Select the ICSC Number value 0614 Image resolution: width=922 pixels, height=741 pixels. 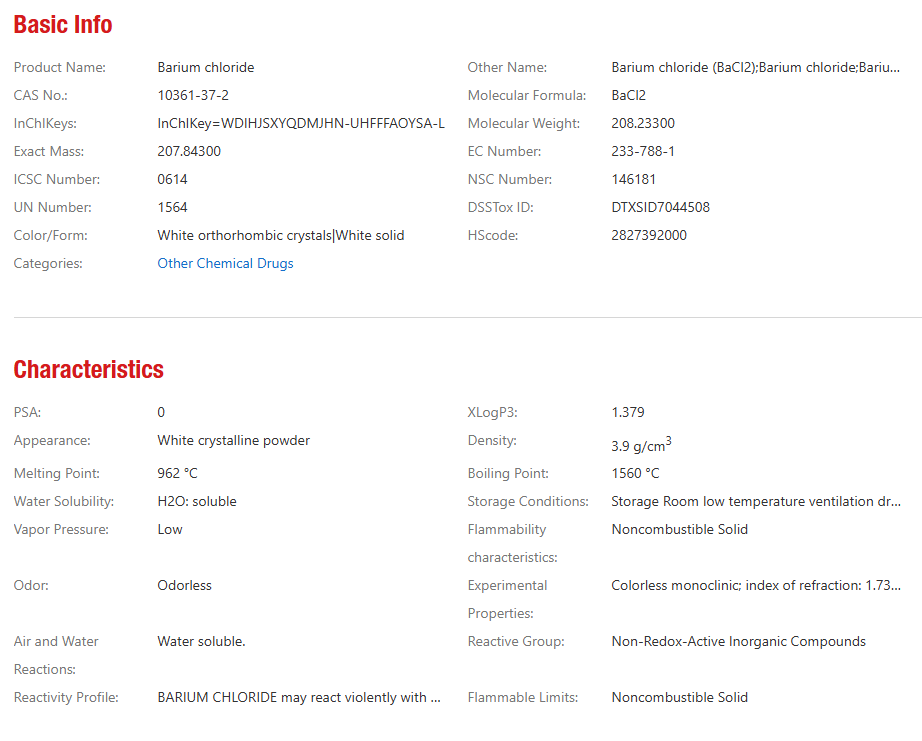click(x=172, y=179)
